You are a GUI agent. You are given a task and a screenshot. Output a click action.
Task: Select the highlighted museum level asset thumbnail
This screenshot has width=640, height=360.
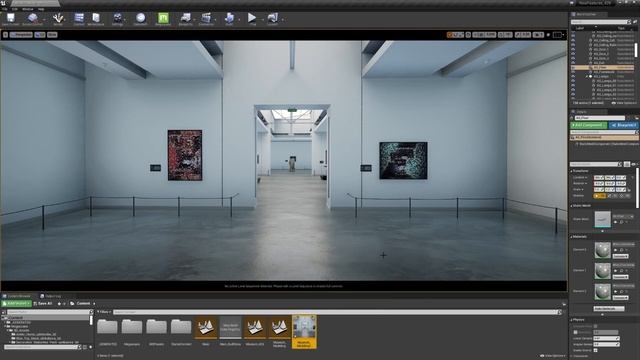(x=304, y=331)
